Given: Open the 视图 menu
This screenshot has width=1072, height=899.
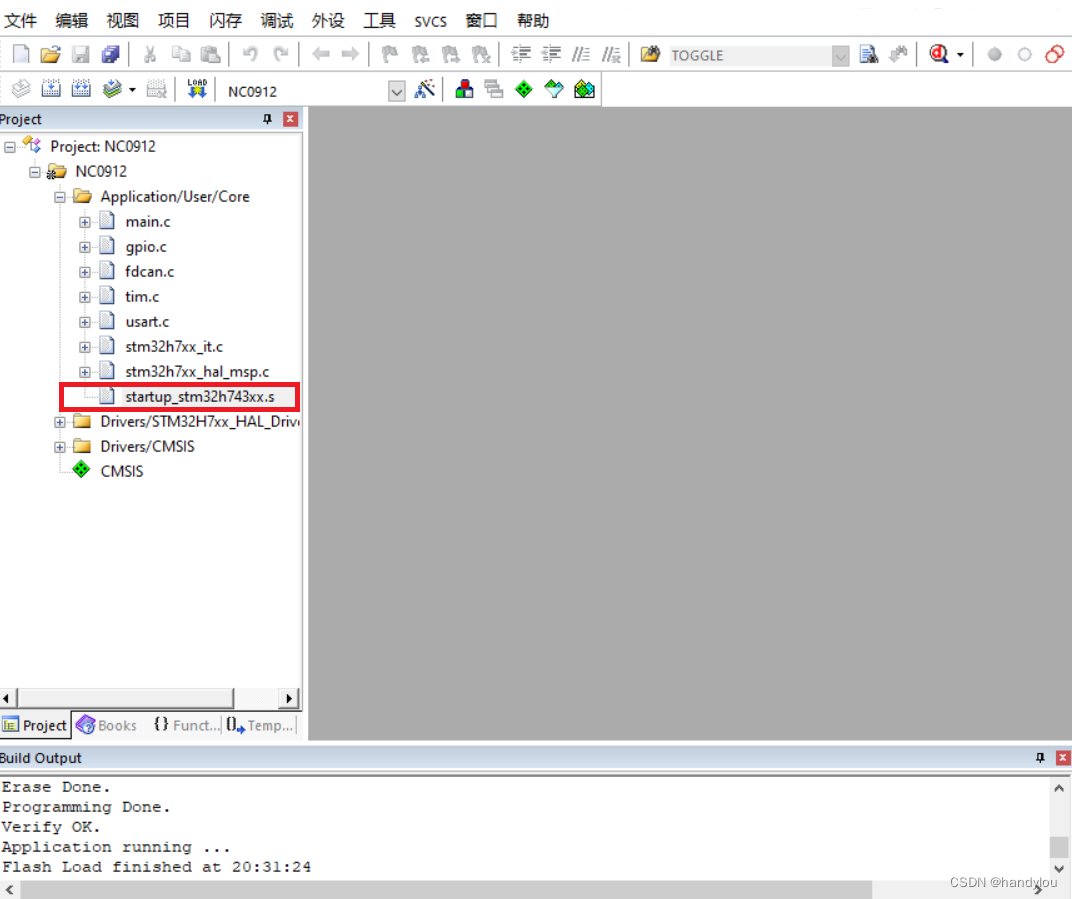Looking at the screenshot, I should coord(123,21).
